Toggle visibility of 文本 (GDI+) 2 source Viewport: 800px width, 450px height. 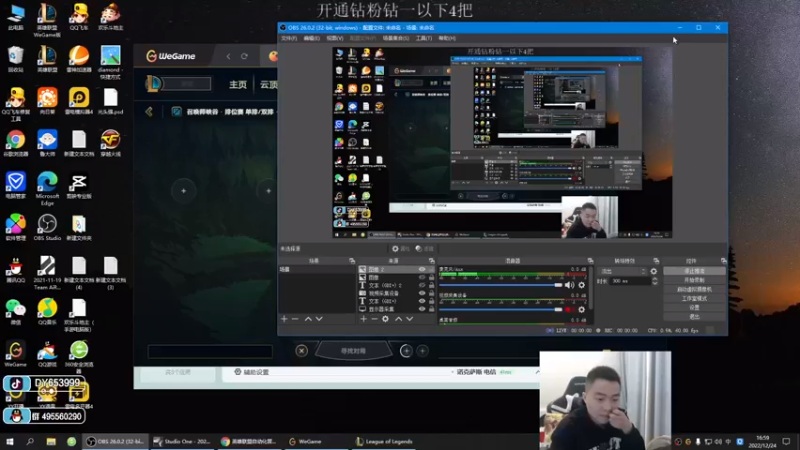pyautogui.click(x=422, y=285)
